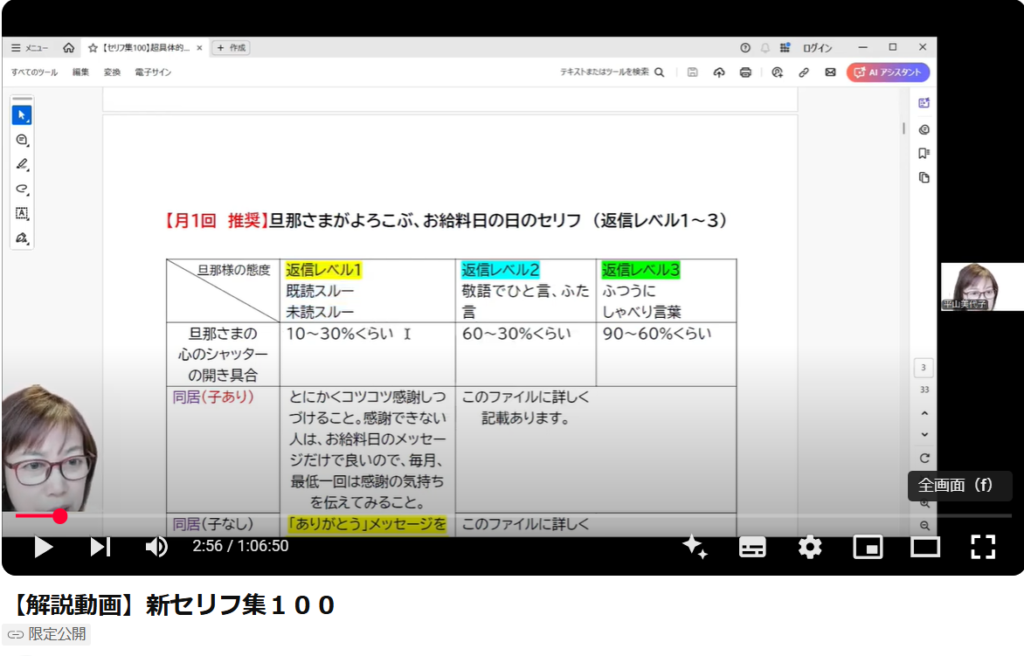Open the player settings gear menu
The width and height of the screenshot is (1024, 656).
pyautogui.click(x=809, y=546)
